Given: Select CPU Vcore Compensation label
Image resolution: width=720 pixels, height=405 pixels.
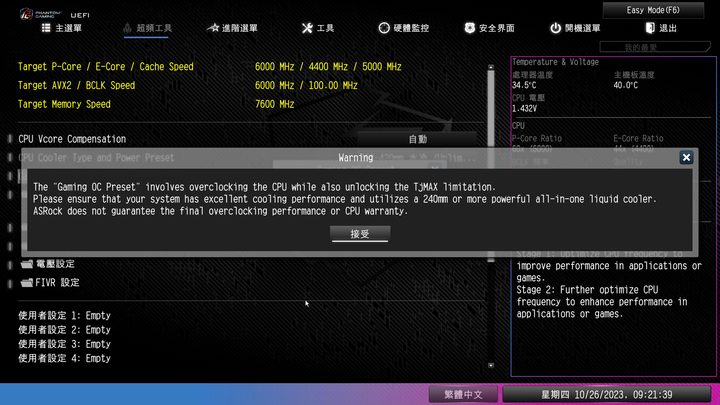Looking at the screenshot, I should [72, 139].
